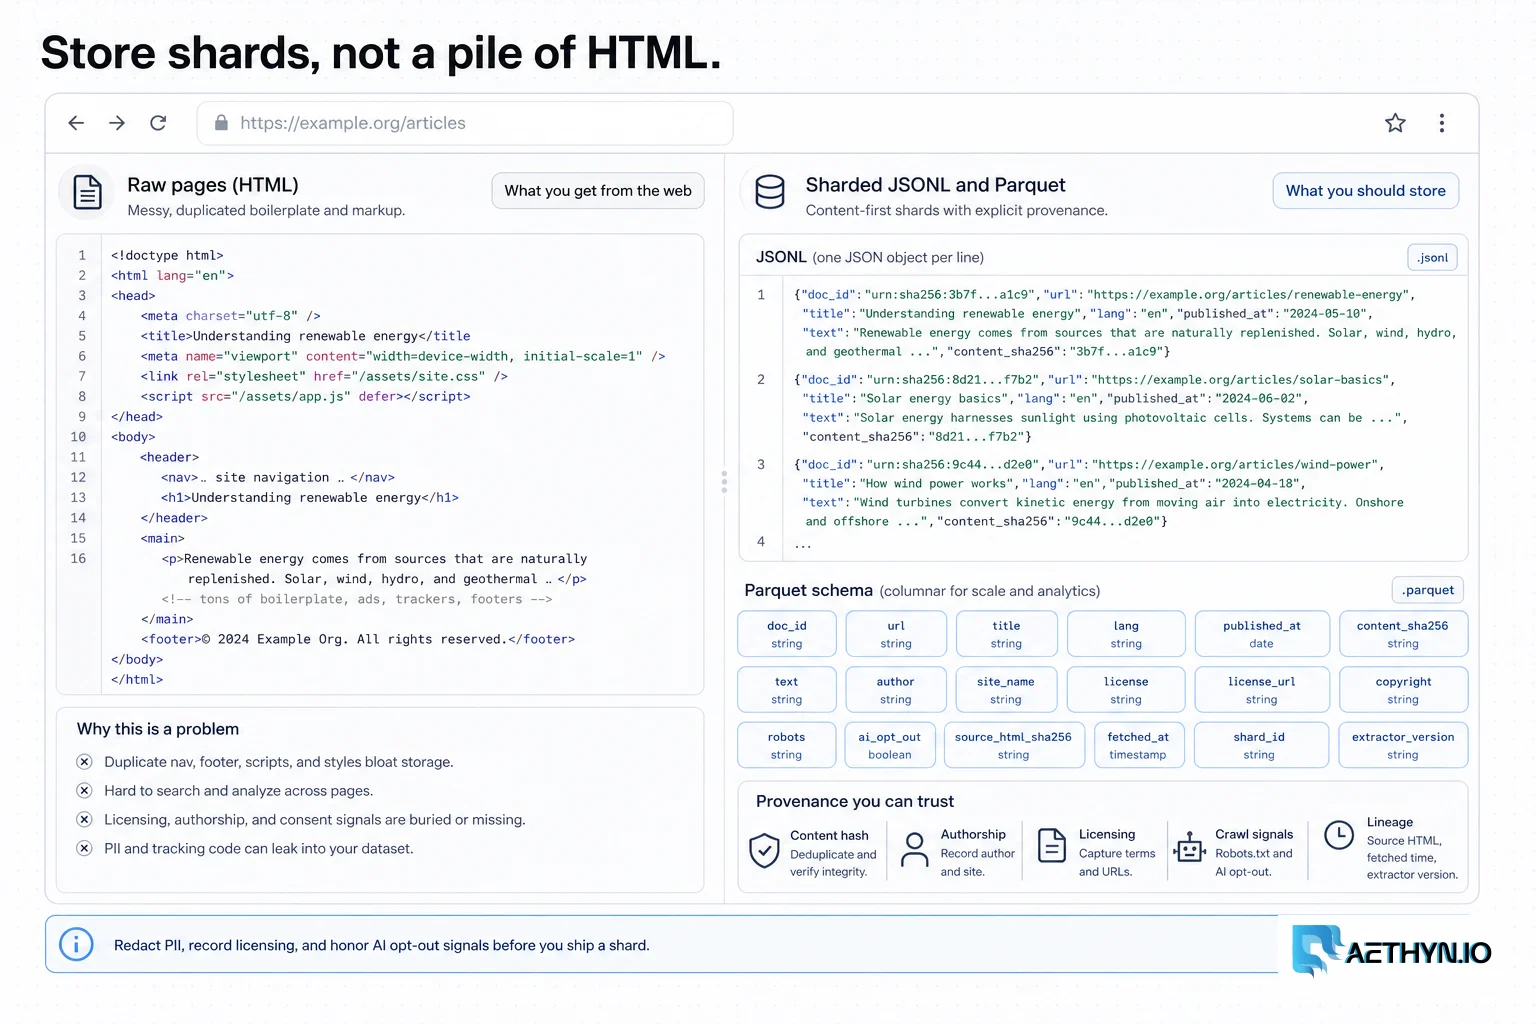
Task: Select the fetched_at timestamp field
Action: pos(1138,745)
